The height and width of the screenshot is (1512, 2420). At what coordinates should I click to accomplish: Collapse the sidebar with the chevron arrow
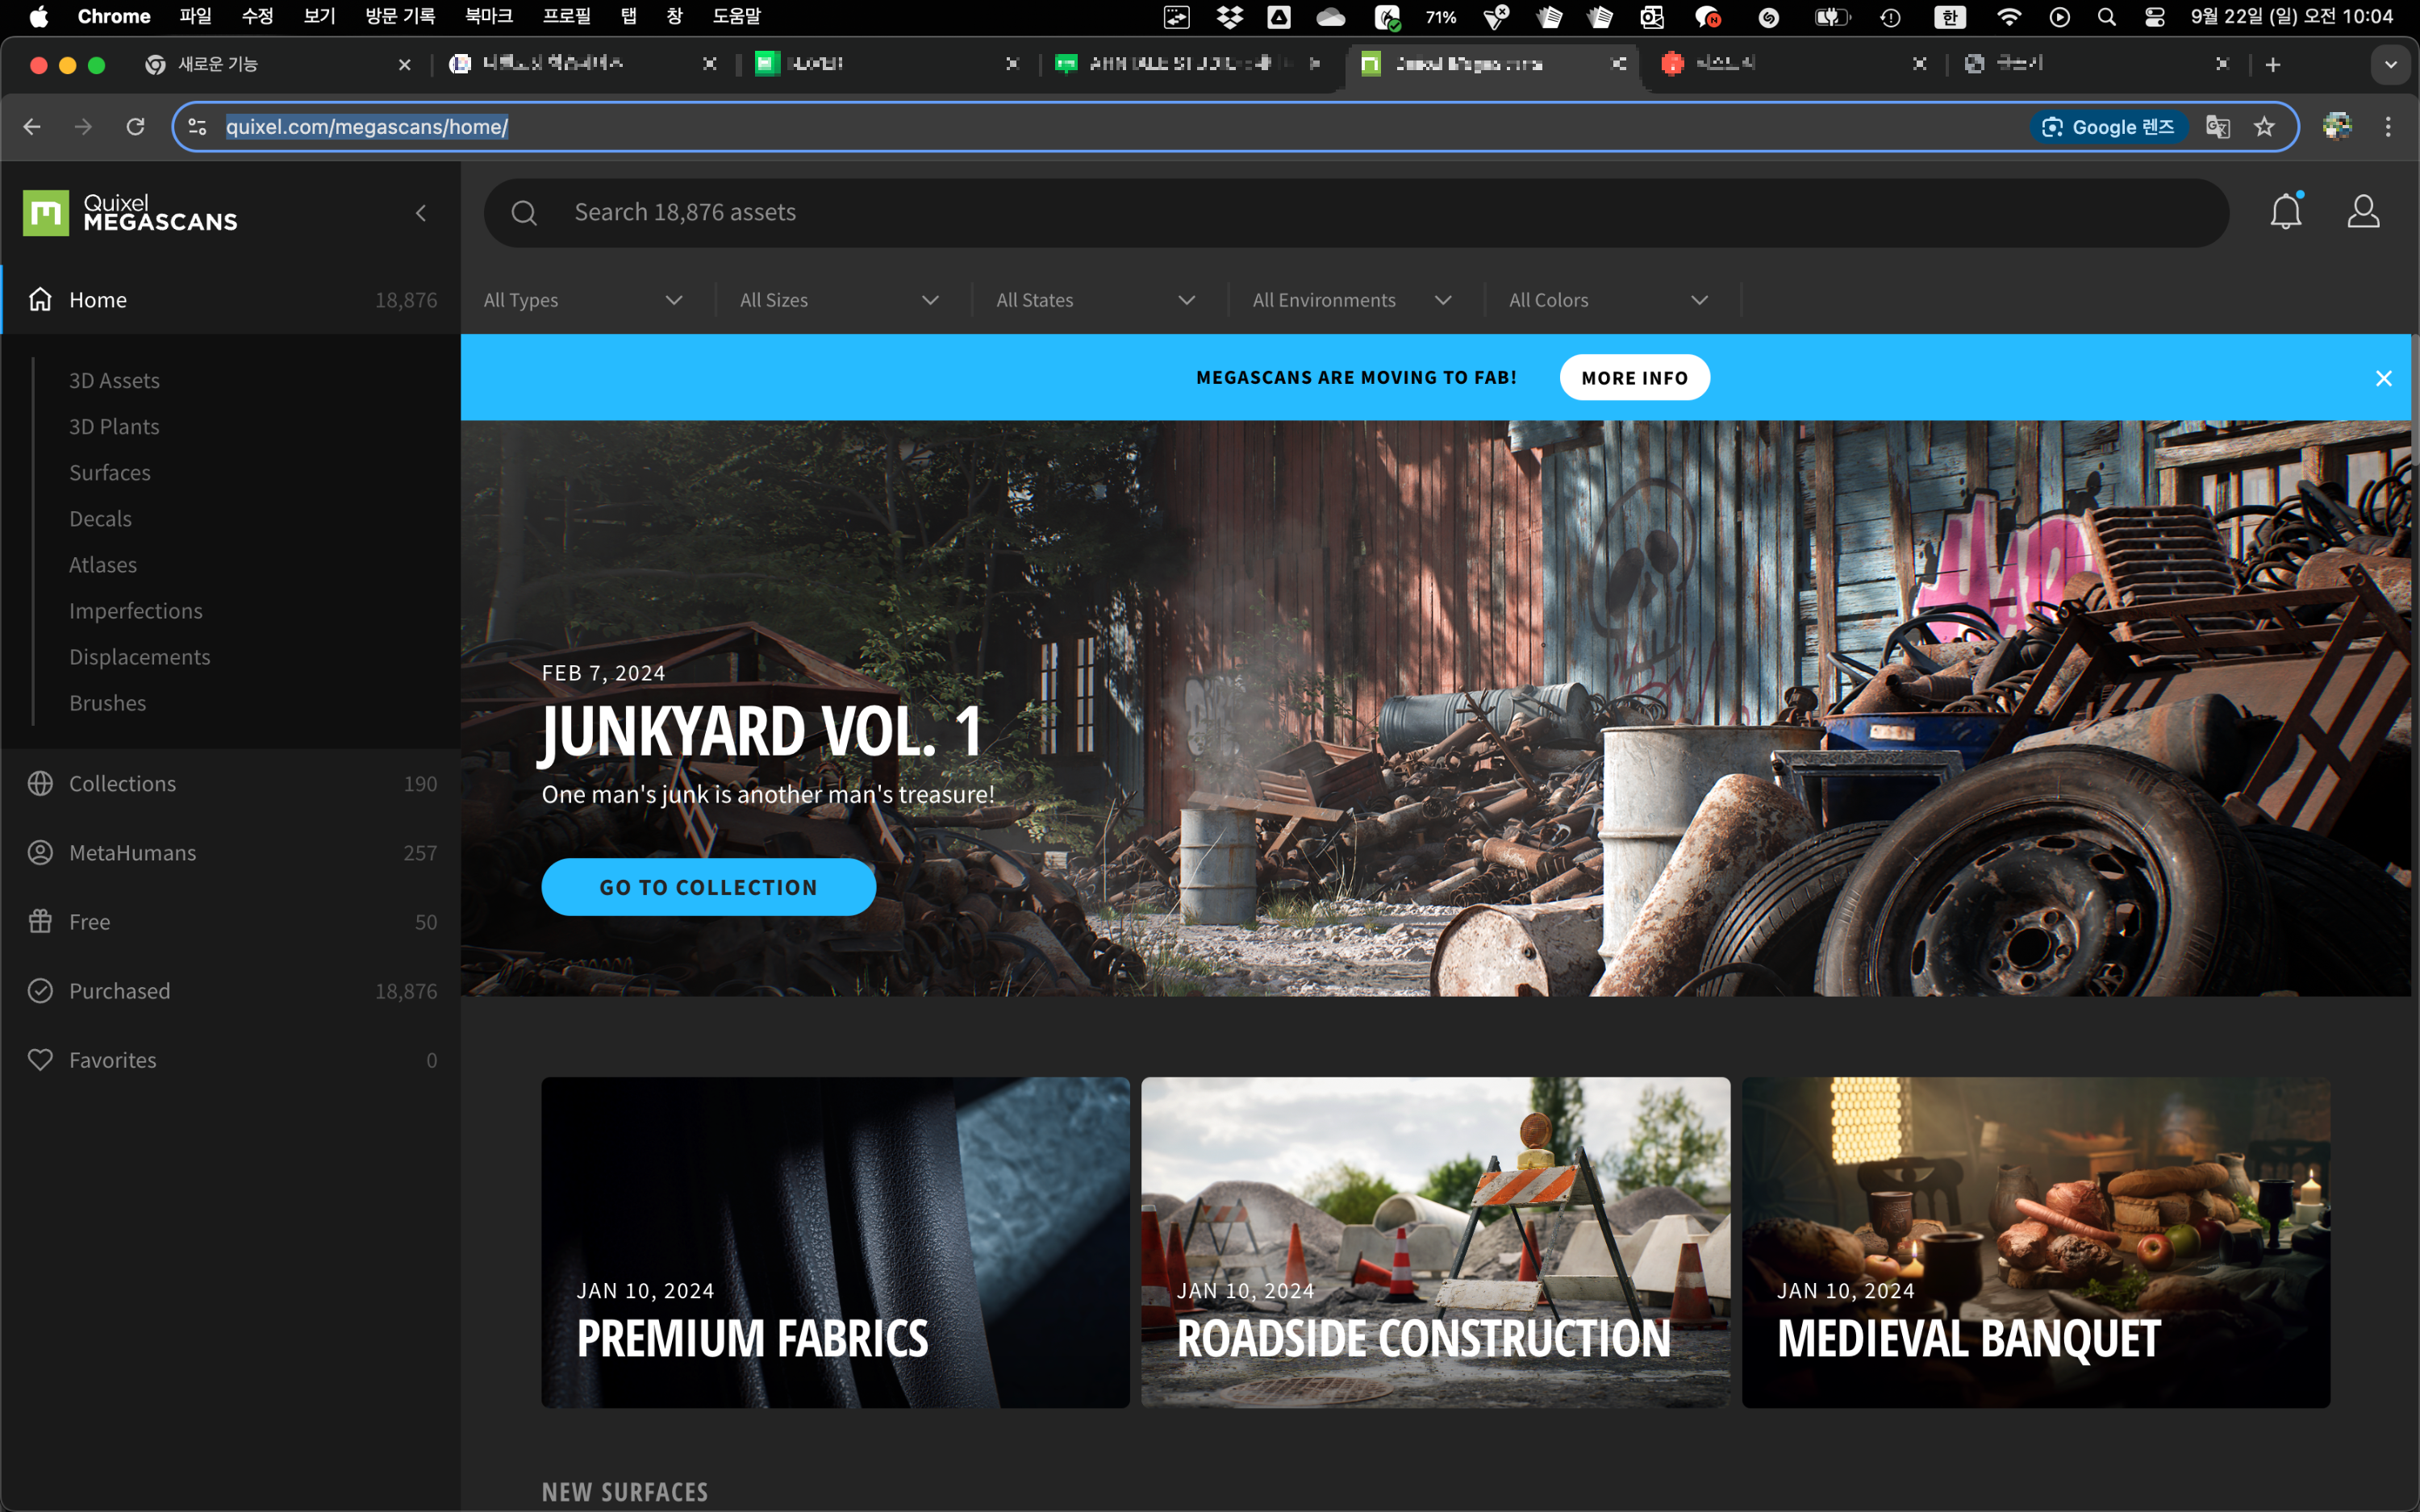421,213
